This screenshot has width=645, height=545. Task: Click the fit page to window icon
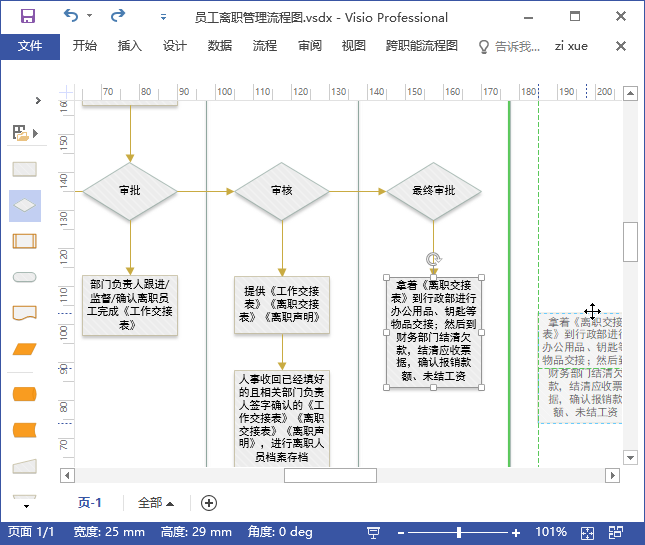click(x=587, y=533)
